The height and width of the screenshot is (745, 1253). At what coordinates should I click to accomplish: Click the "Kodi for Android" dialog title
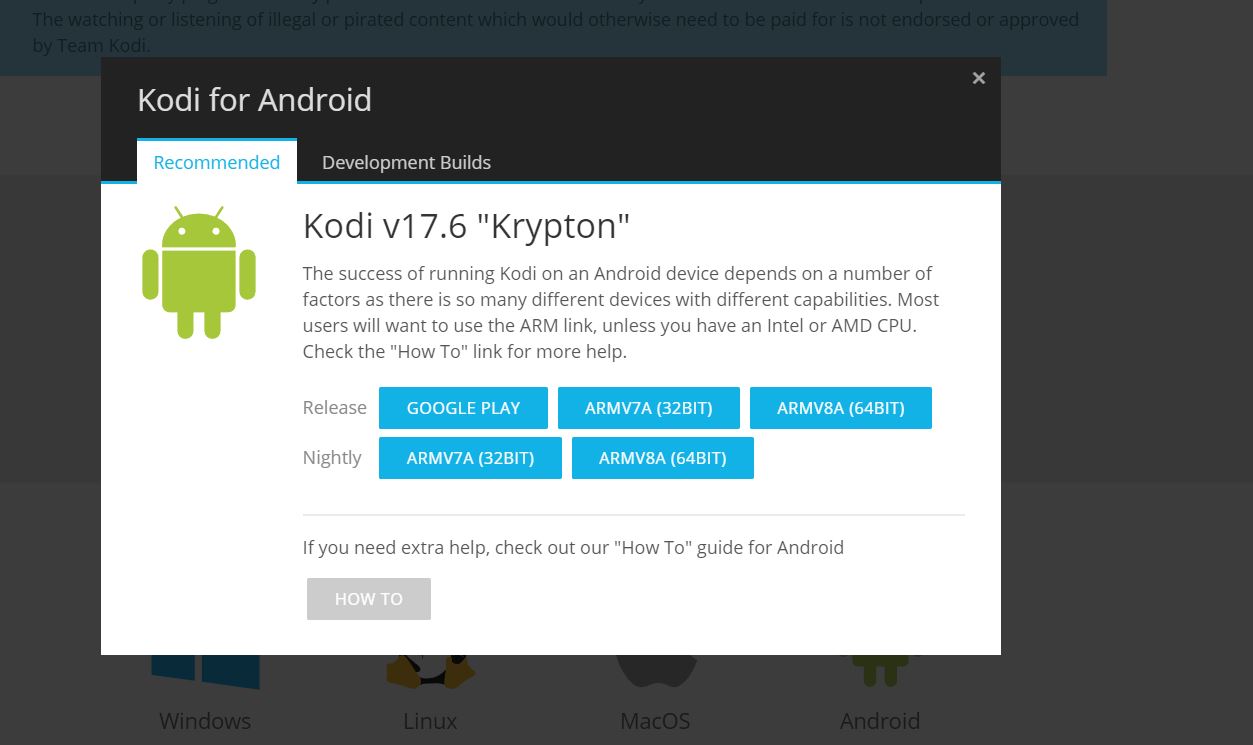254,100
